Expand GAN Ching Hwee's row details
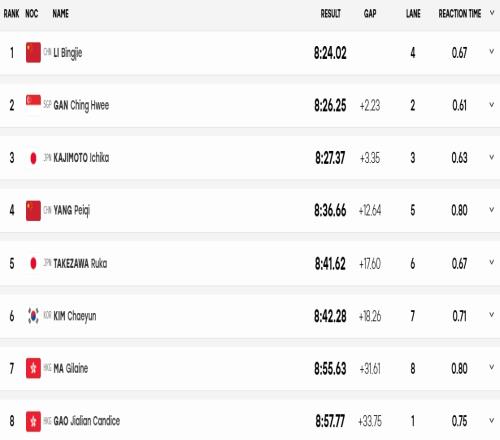 [491, 105]
